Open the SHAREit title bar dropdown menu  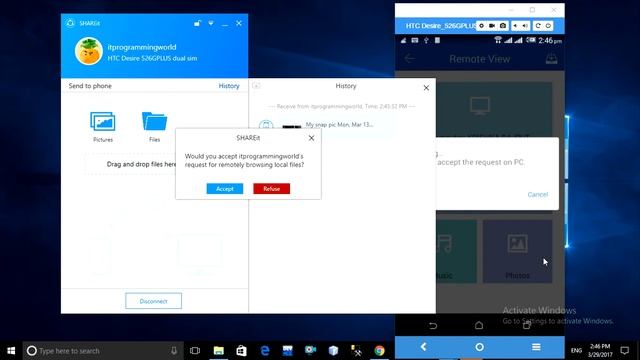coord(211,23)
